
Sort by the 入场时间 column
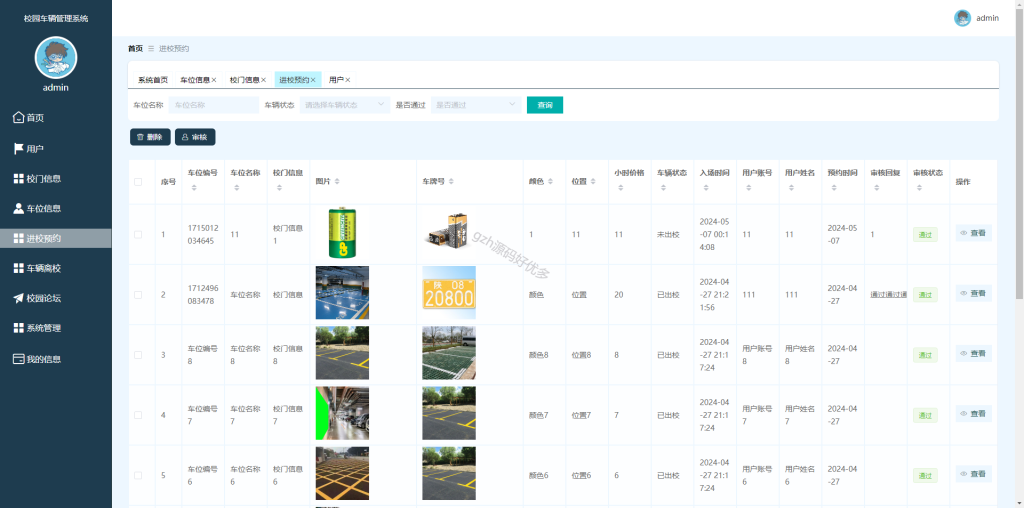click(706, 188)
